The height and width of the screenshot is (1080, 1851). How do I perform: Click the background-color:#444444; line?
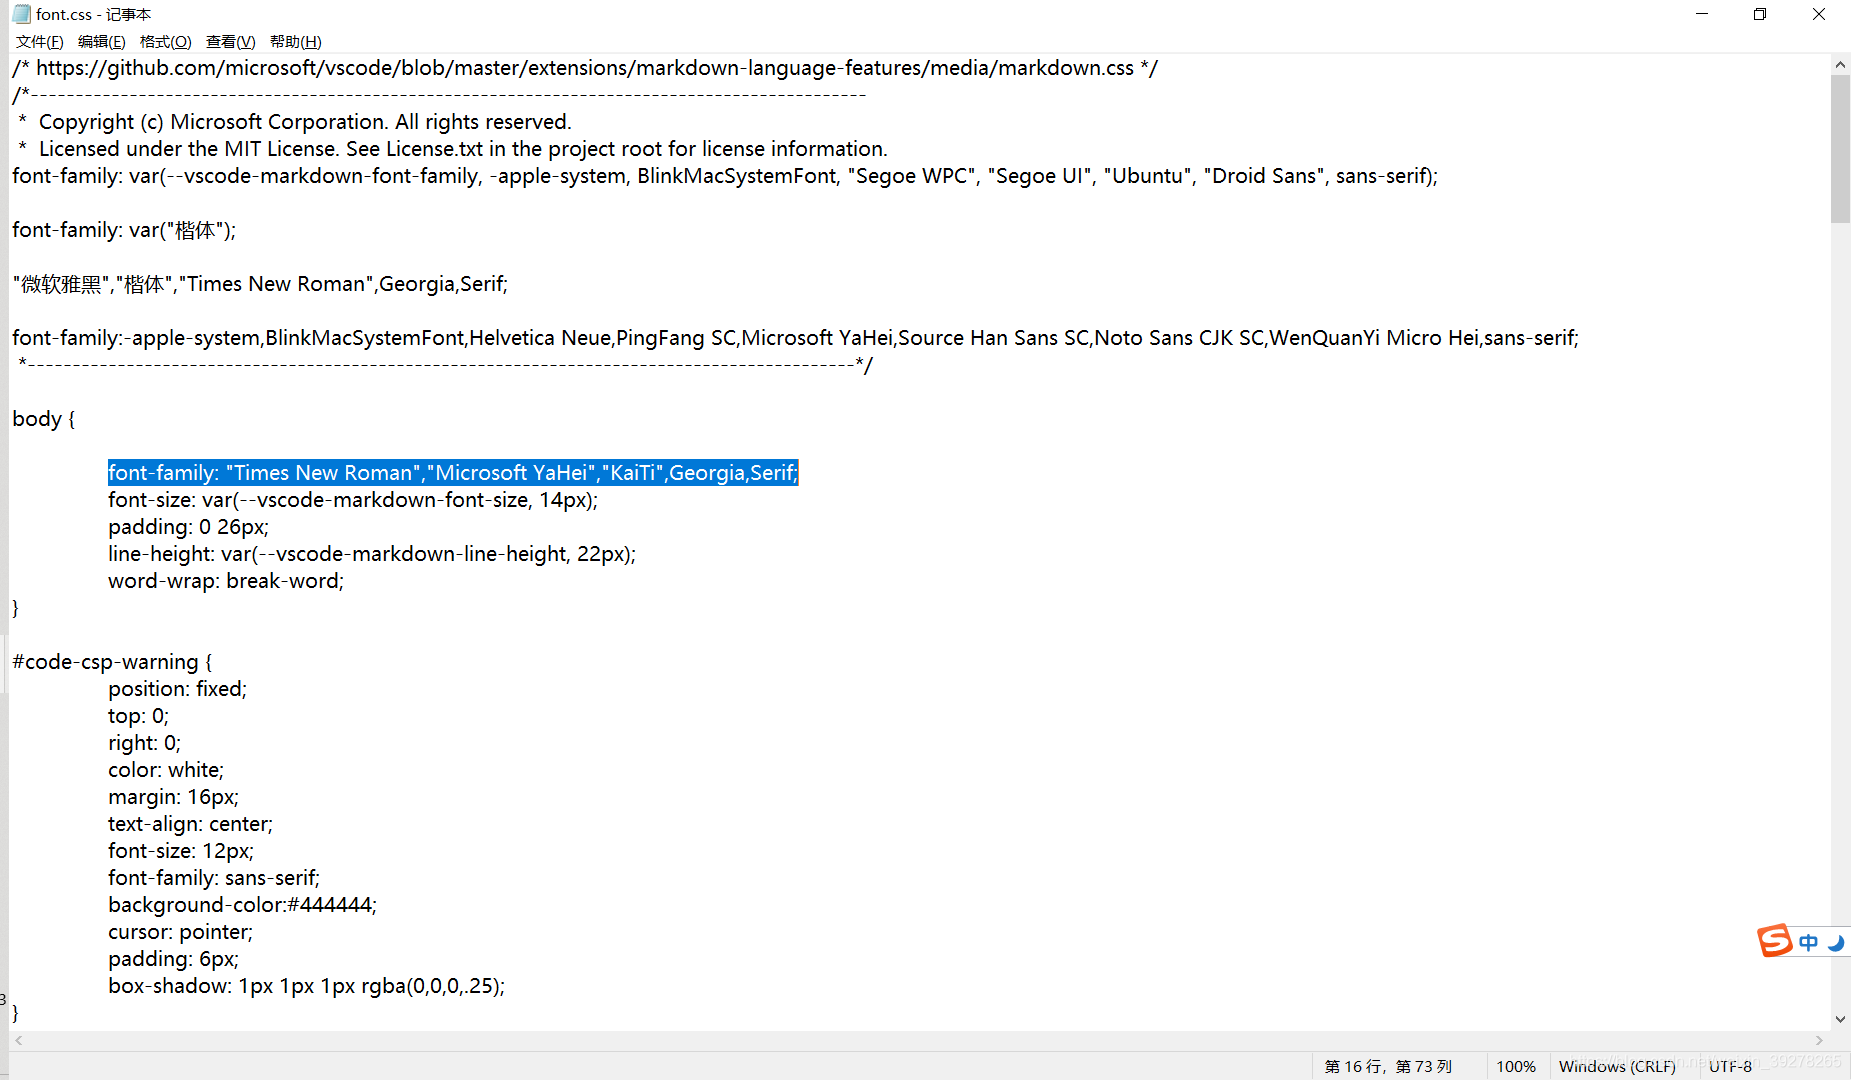pyautogui.click(x=243, y=905)
